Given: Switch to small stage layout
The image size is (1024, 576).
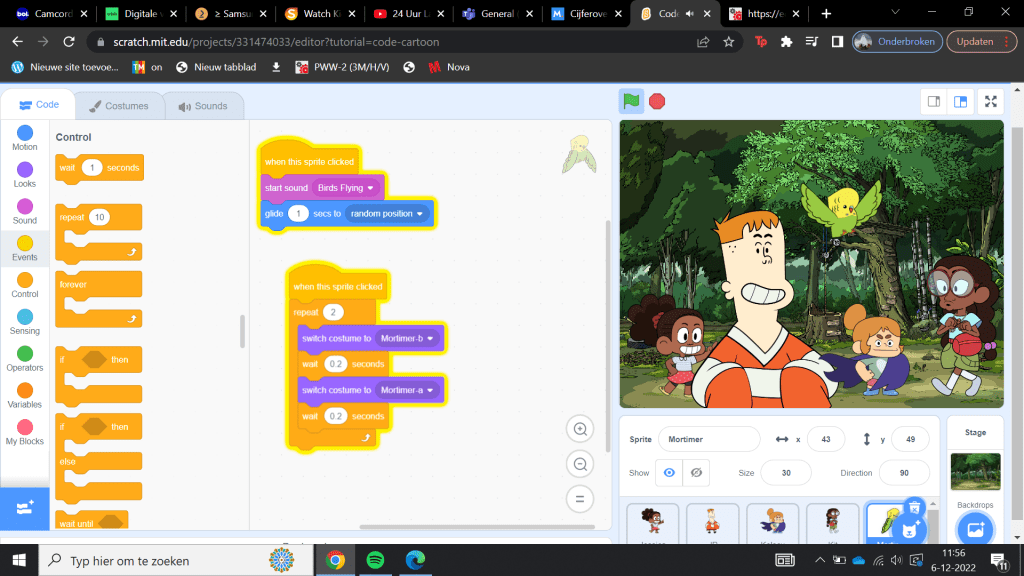Looking at the screenshot, I should (x=933, y=101).
